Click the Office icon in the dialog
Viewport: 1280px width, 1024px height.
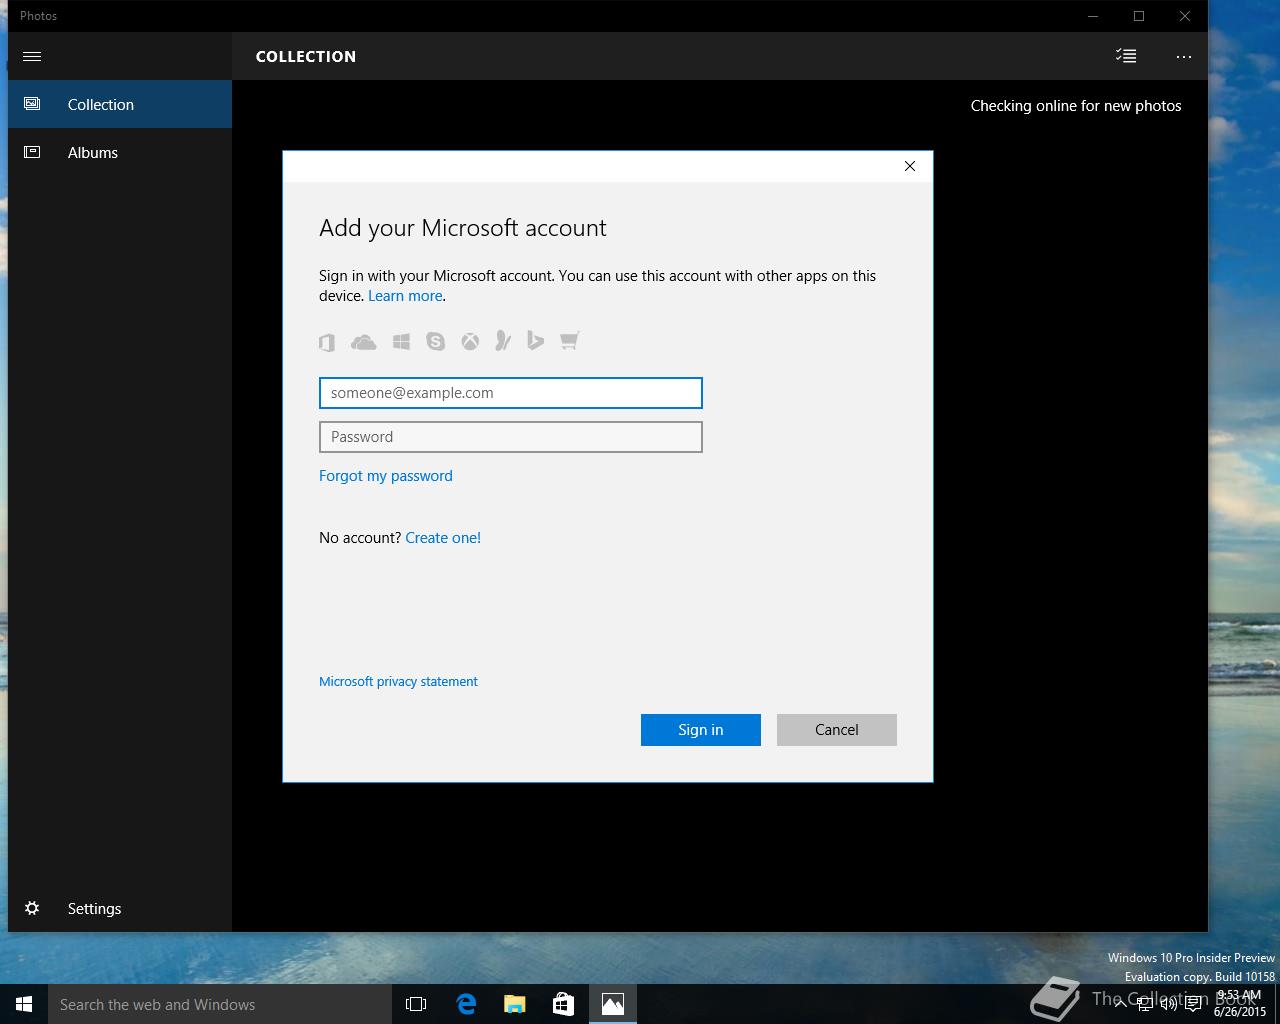pyautogui.click(x=327, y=342)
